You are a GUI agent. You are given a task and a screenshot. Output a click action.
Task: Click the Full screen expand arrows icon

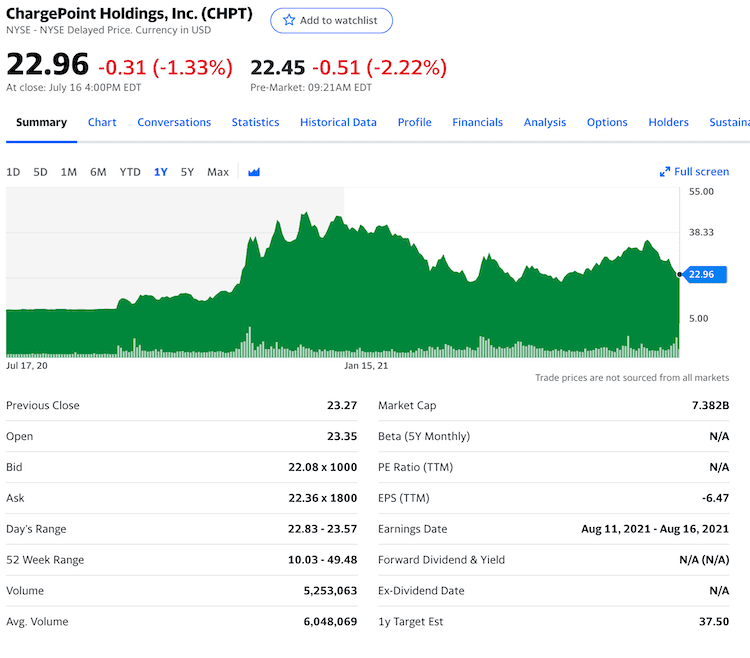click(x=664, y=172)
